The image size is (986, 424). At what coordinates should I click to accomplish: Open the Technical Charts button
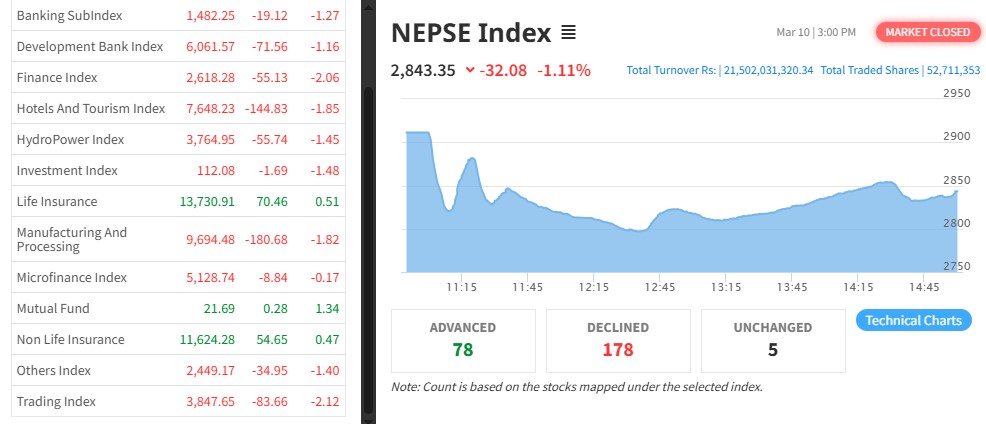913,320
